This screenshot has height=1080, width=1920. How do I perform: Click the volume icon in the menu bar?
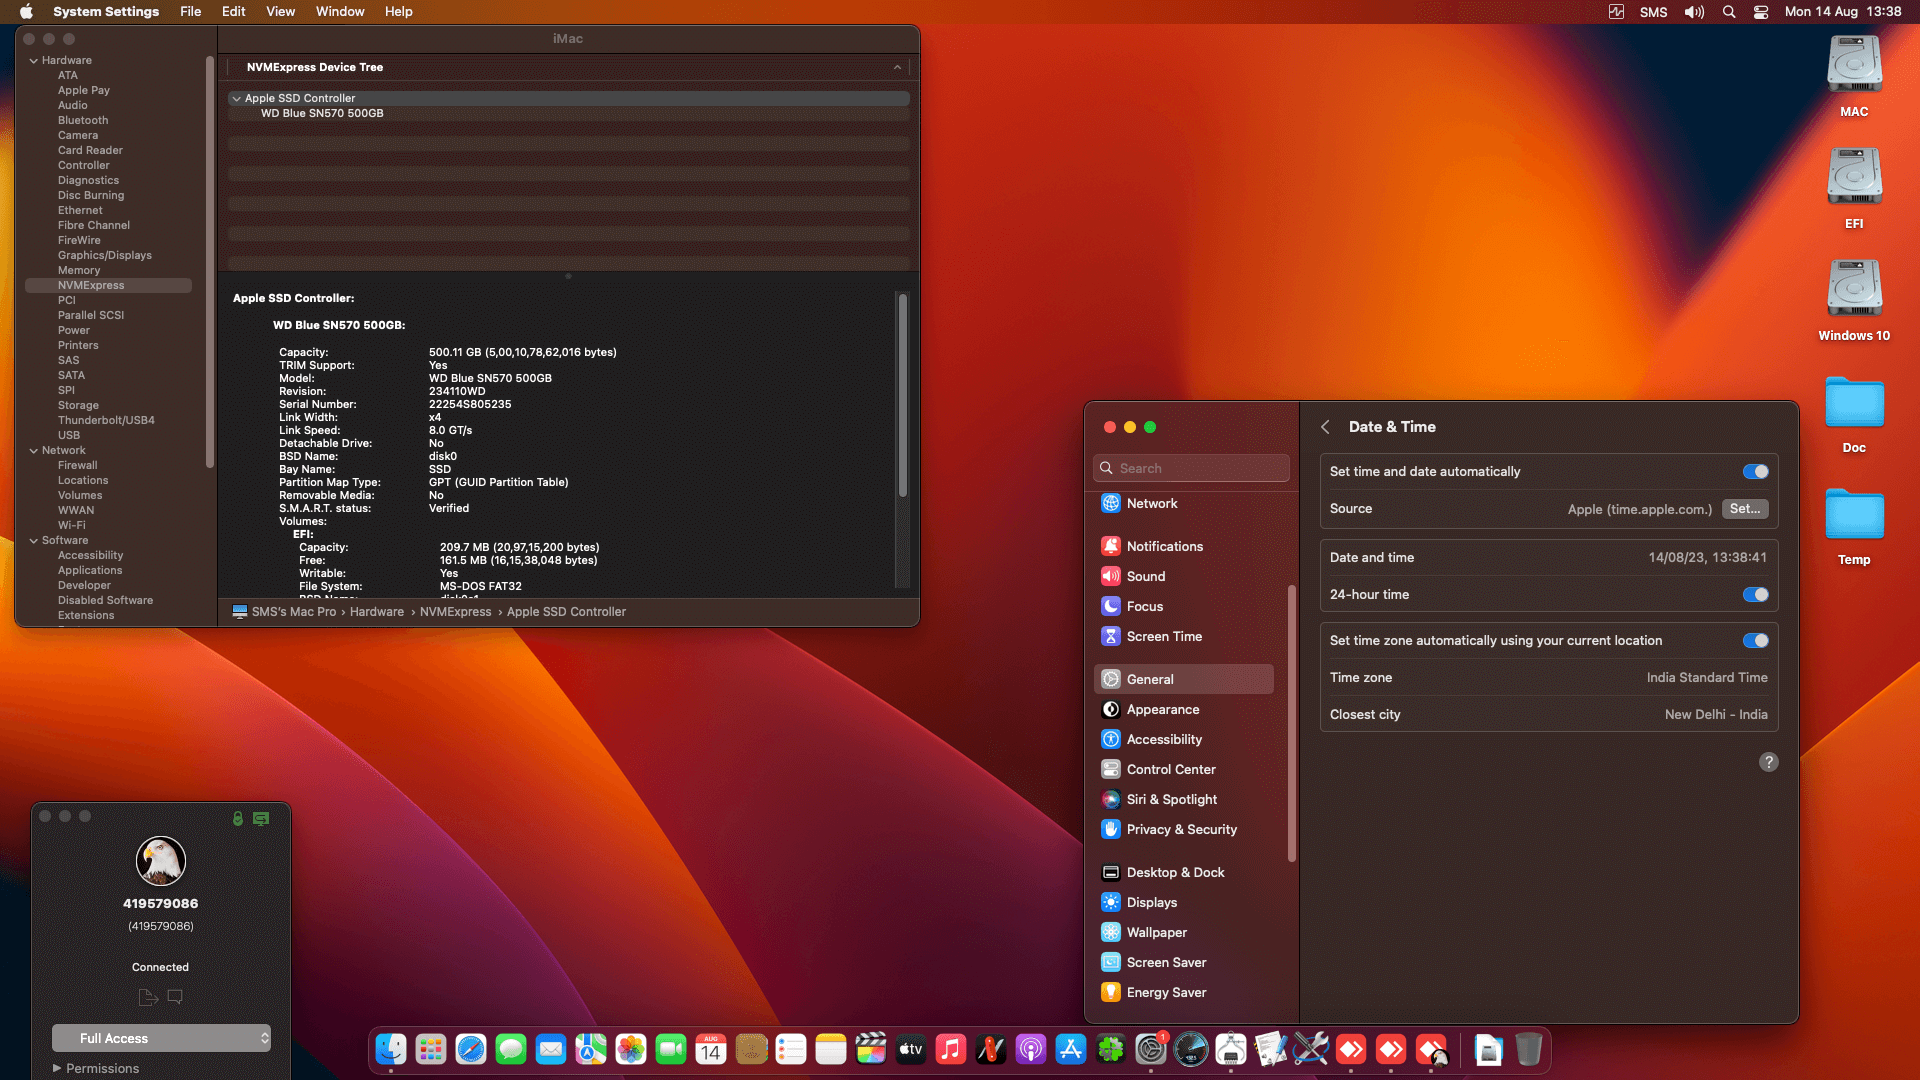[1694, 12]
